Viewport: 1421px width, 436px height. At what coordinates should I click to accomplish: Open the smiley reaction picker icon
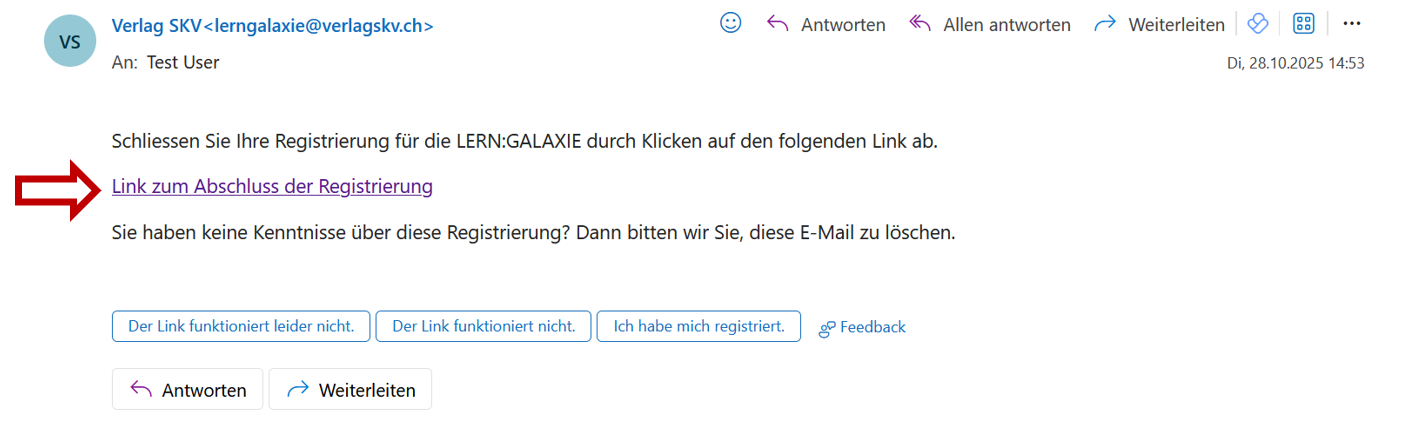[x=731, y=23]
